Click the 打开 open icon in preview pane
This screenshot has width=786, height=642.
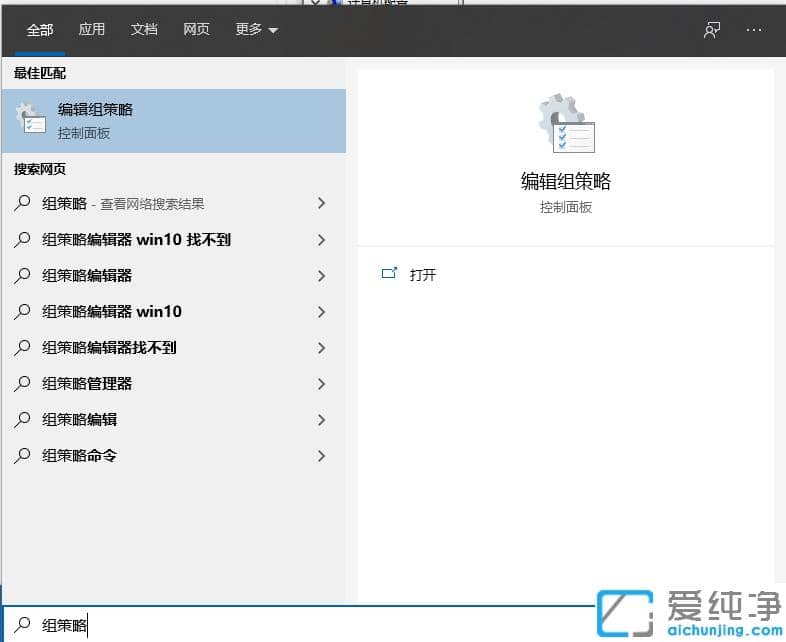pyautogui.click(x=390, y=274)
